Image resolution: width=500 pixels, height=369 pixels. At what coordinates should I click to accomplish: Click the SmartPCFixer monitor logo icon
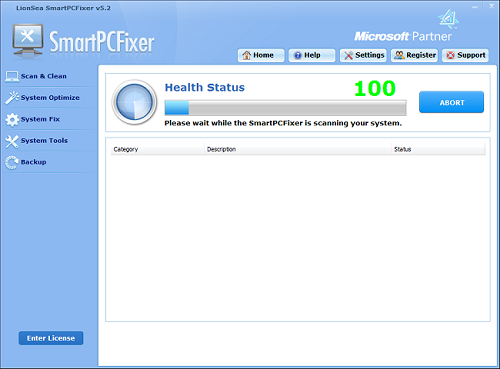click(x=28, y=40)
